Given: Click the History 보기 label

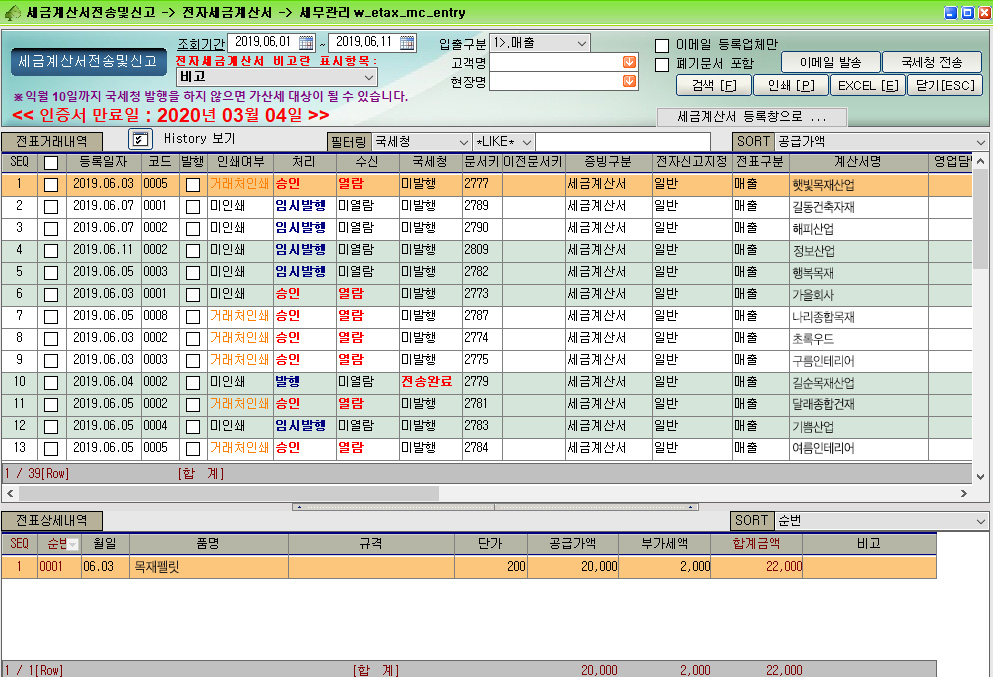Looking at the screenshot, I should pos(199,139).
